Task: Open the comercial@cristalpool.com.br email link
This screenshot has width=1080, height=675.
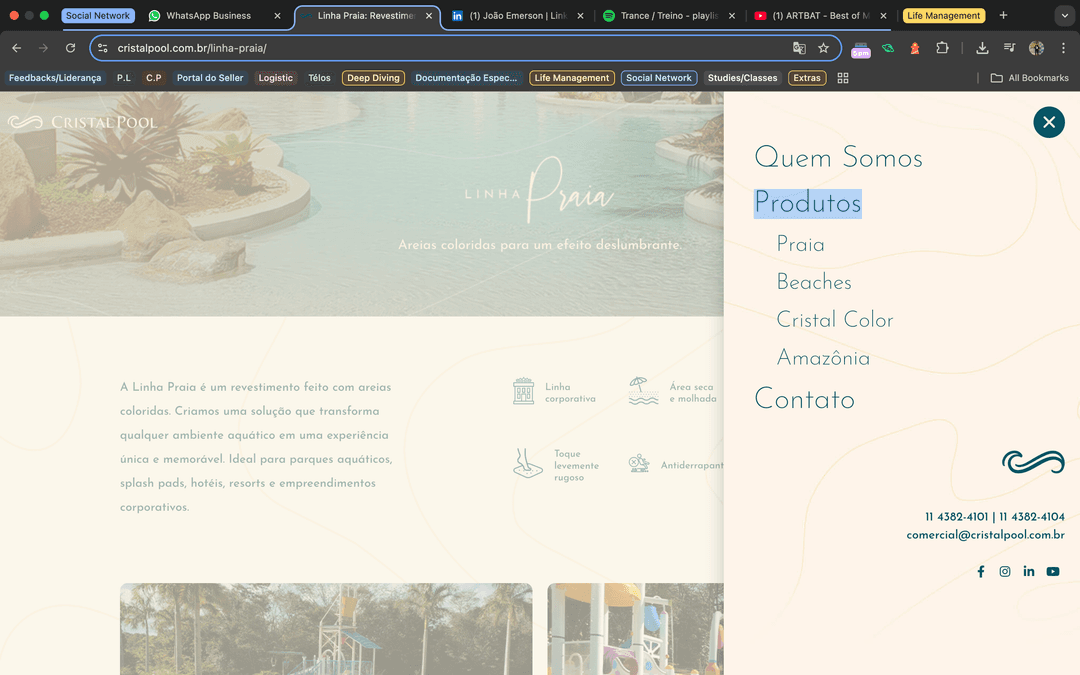Action: click(985, 534)
